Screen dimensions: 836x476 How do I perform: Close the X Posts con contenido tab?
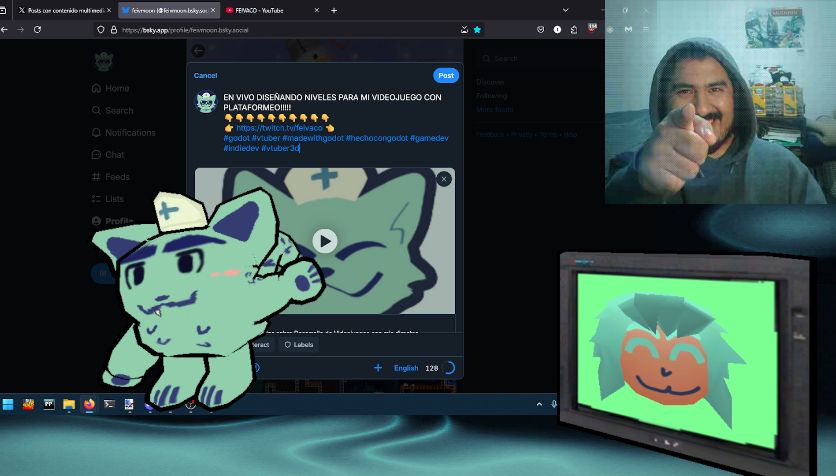click(x=109, y=10)
